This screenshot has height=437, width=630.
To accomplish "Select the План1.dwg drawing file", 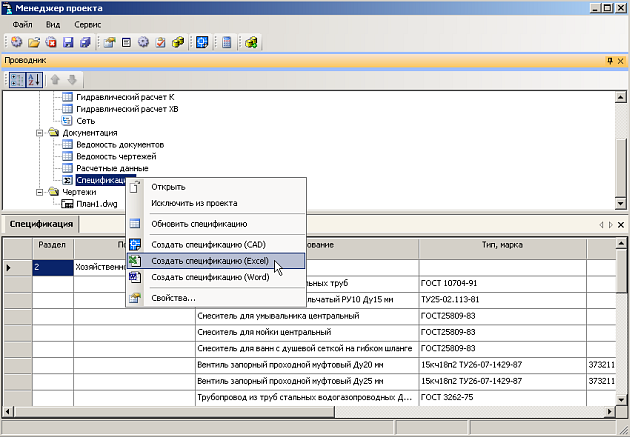I will click(x=97, y=204).
